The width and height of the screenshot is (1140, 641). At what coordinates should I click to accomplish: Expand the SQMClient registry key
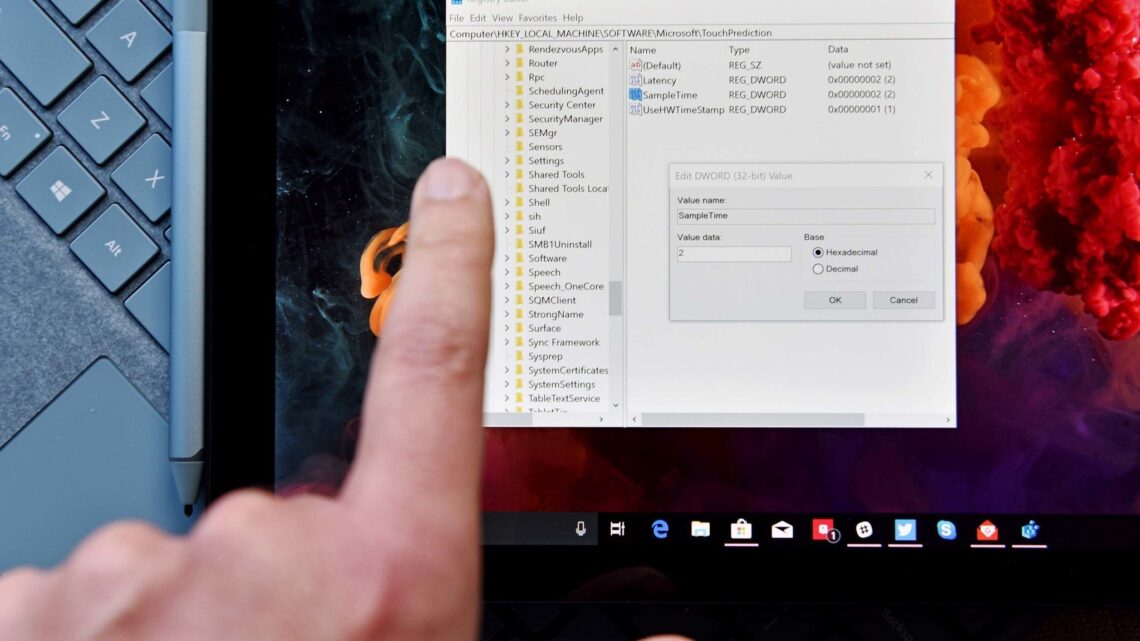(507, 300)
